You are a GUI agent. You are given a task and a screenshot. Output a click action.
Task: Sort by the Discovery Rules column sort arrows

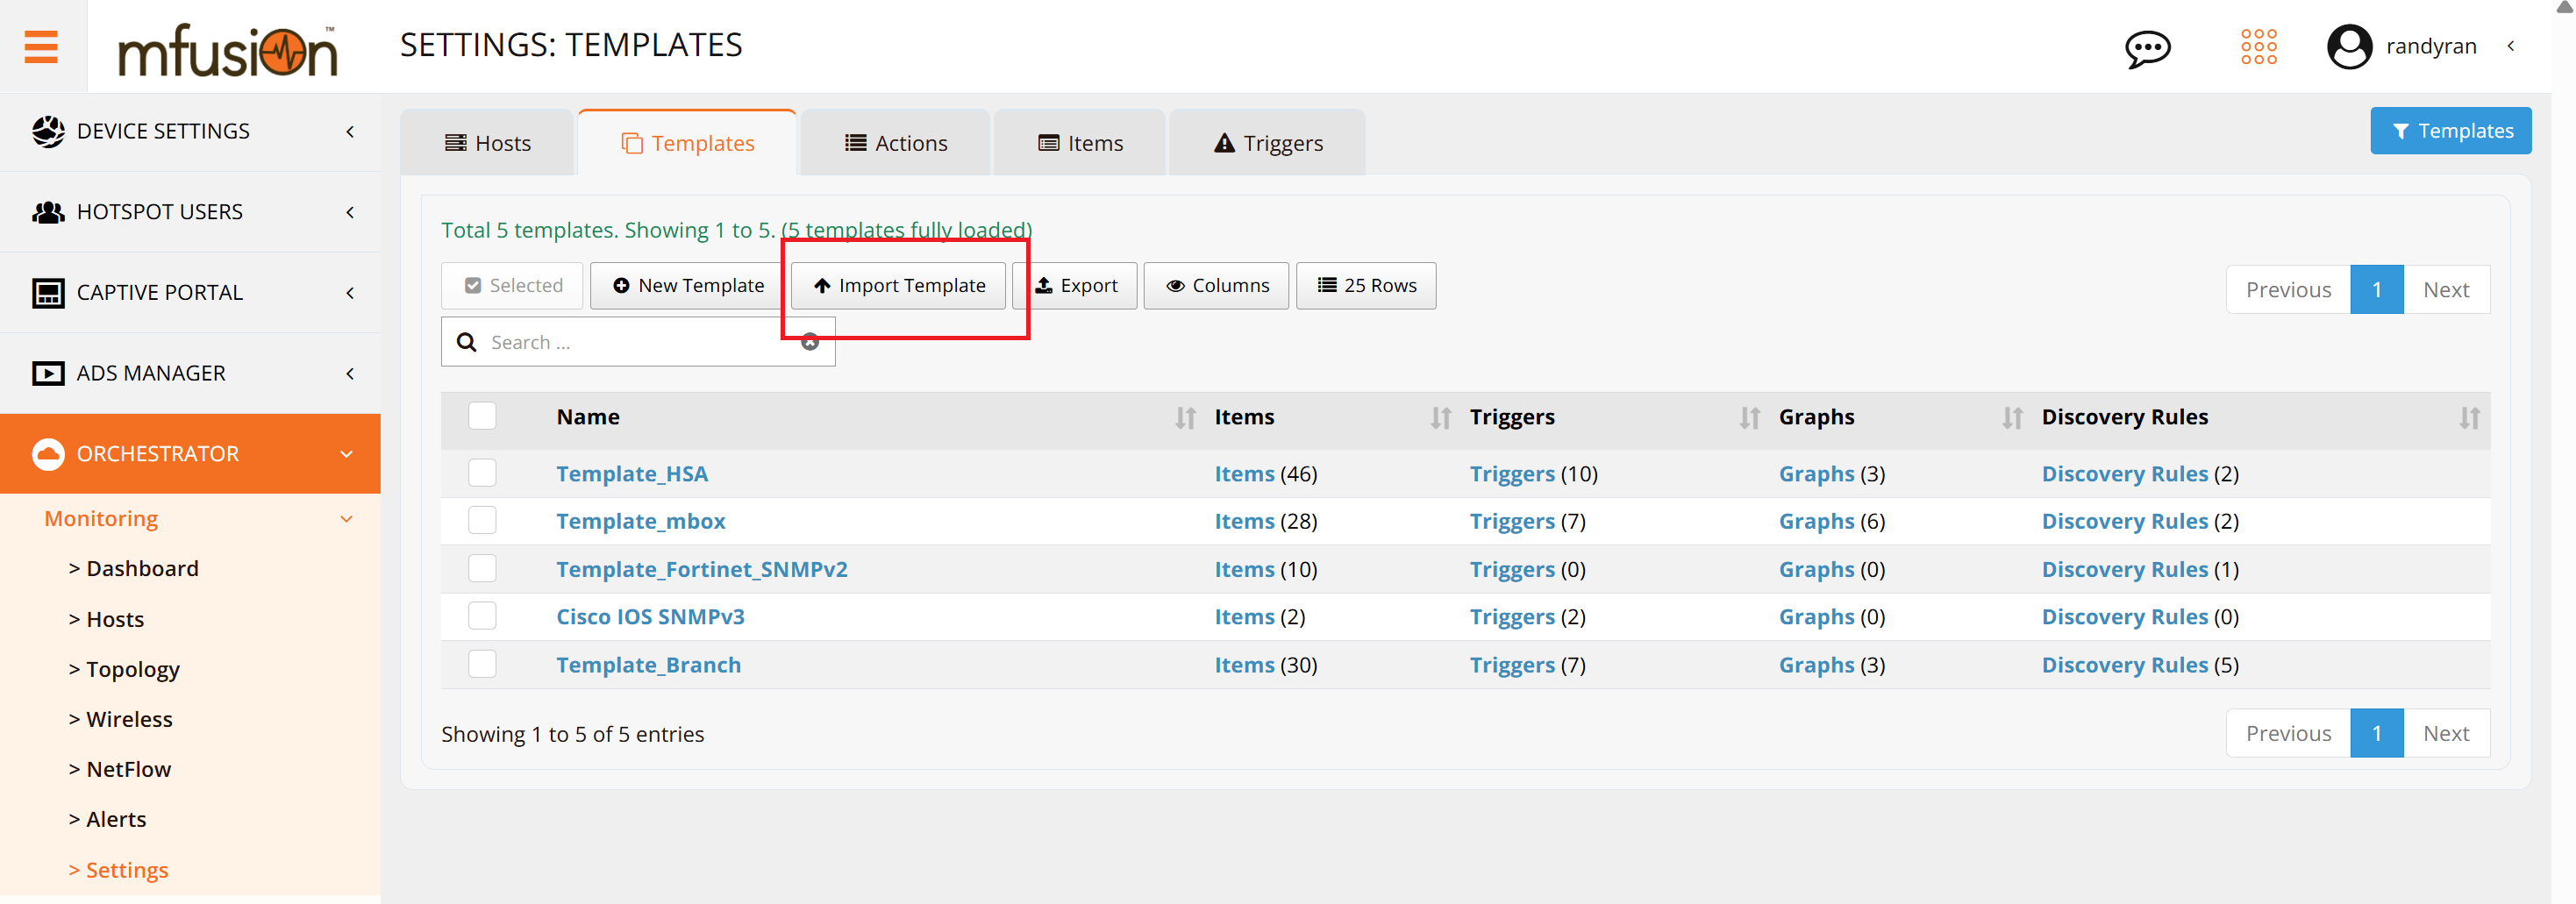click(x=2469, y=418)
